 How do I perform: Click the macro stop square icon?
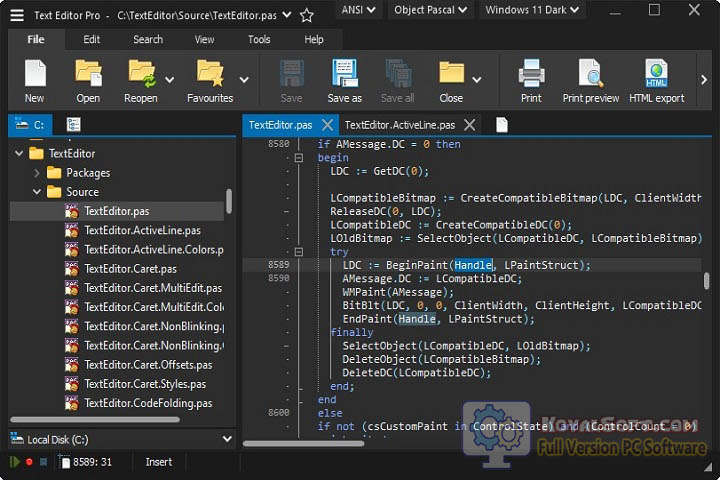coord(44,462)
